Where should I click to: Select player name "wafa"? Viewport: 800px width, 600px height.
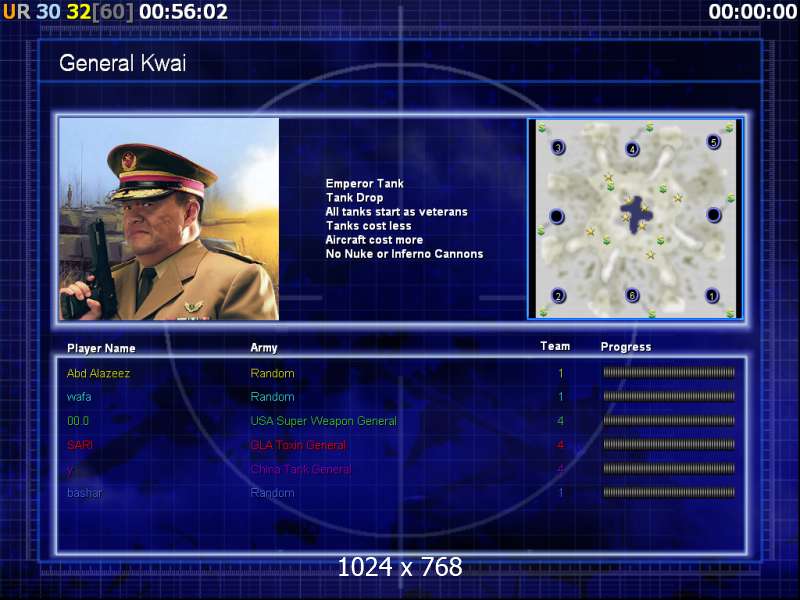click(x=79, y=396)
